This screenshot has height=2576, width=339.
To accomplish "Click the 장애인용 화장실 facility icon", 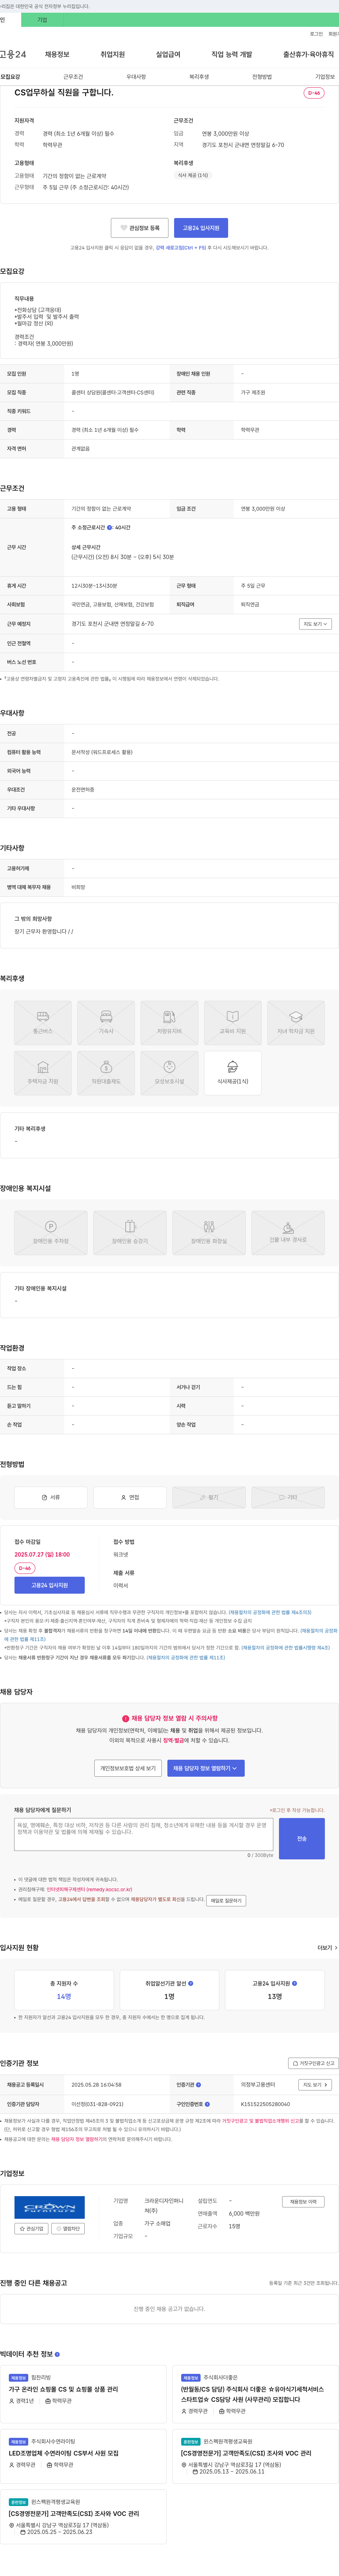I will tap(209, 1232).
